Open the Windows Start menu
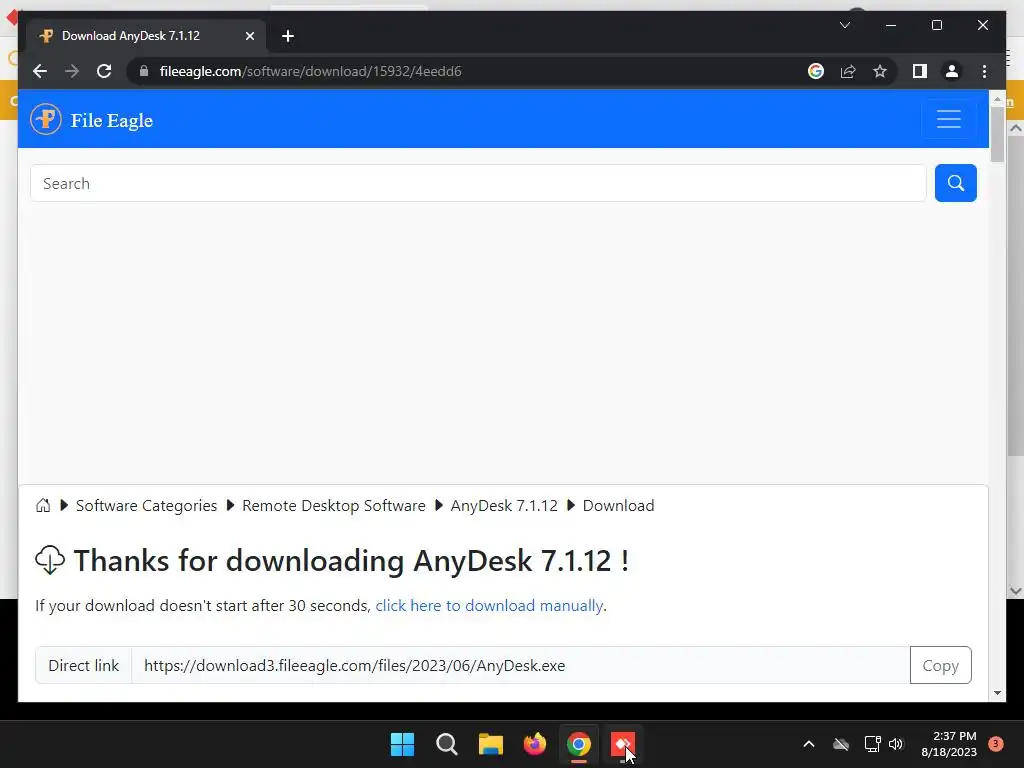 pyautogui.click(x=402, y=744)
